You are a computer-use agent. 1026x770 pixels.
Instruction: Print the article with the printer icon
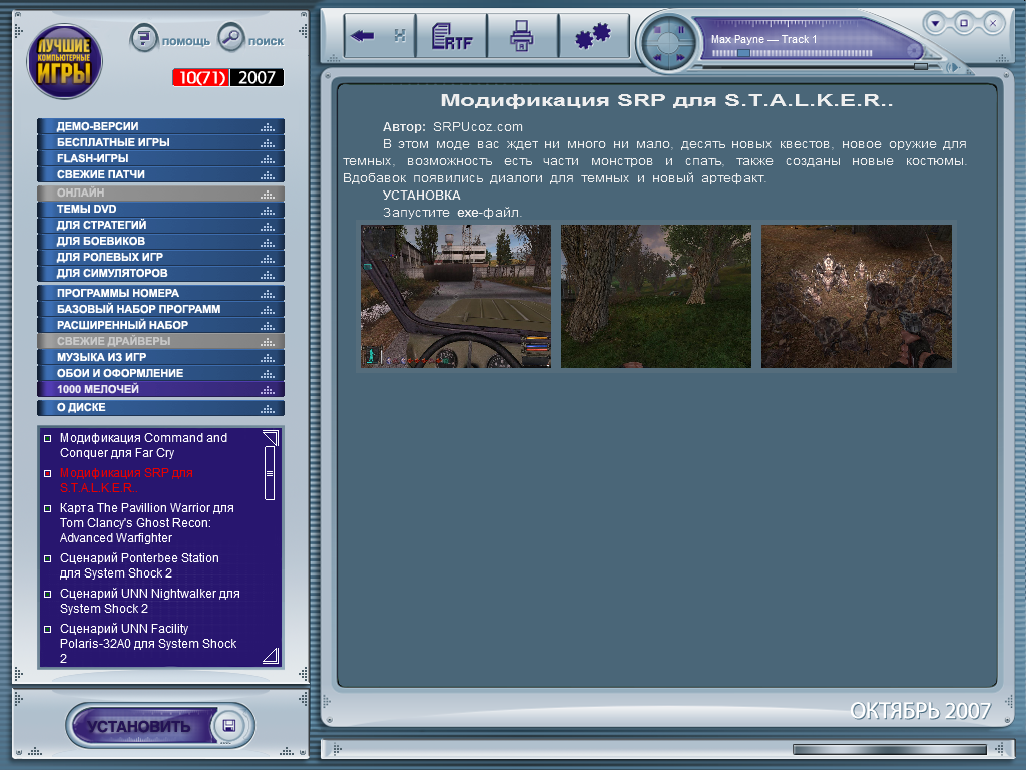tap(522, 36)
